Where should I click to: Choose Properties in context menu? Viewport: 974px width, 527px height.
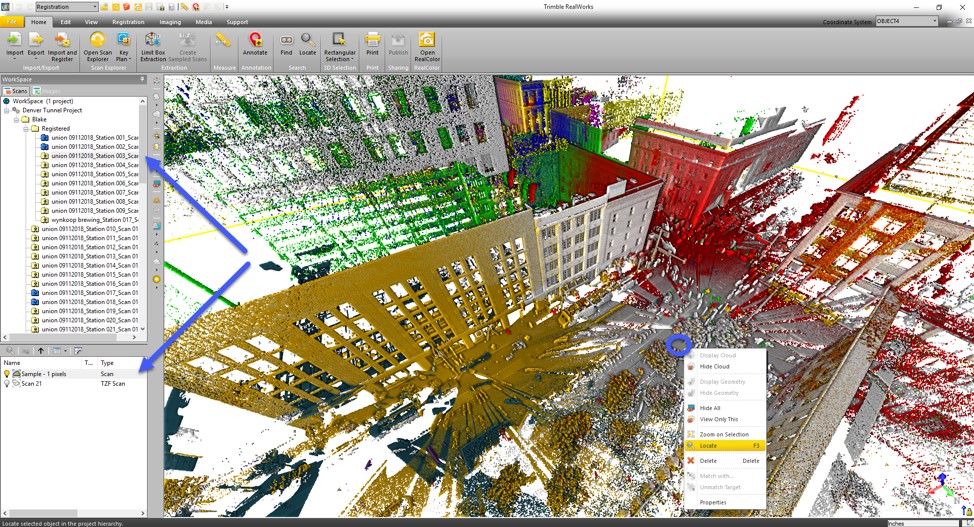725,502
